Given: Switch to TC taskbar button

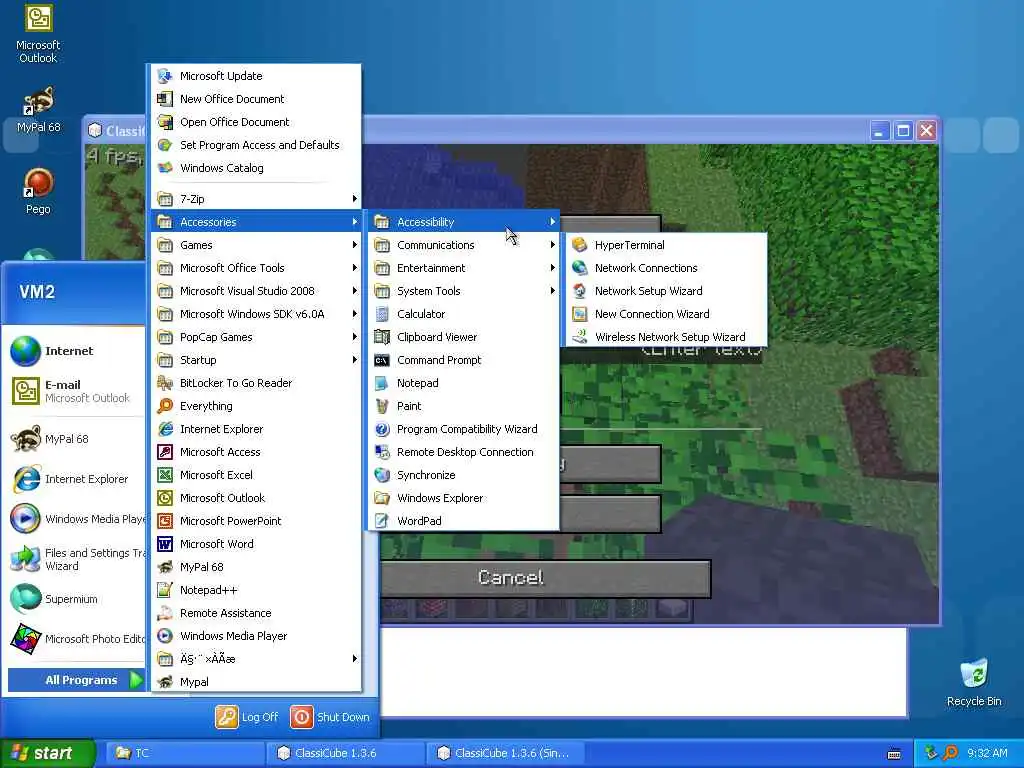Looking at the screenshot, I should (x=185, y=753).
